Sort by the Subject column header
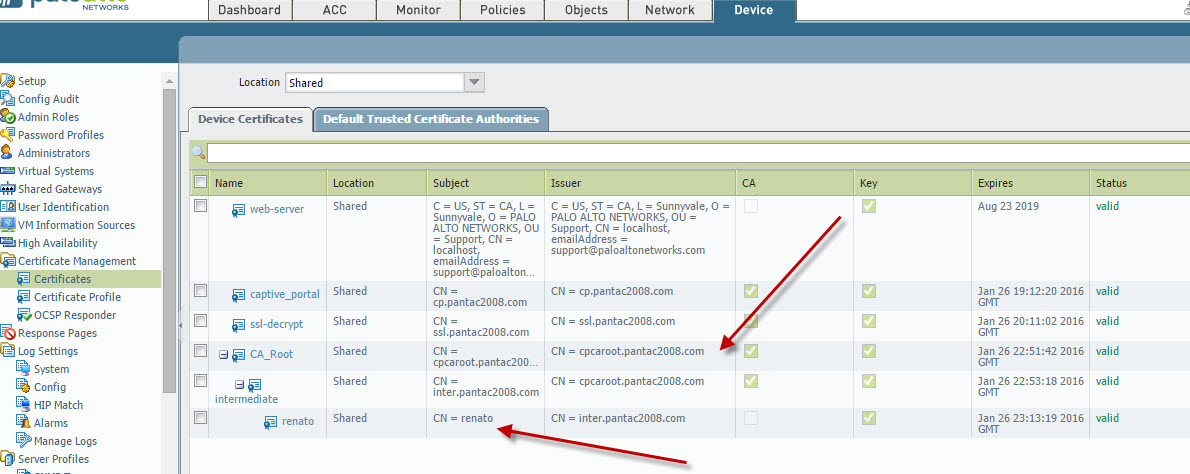Image resolution: width=1190 pixels, height=474 pixels. pos(486,183)
